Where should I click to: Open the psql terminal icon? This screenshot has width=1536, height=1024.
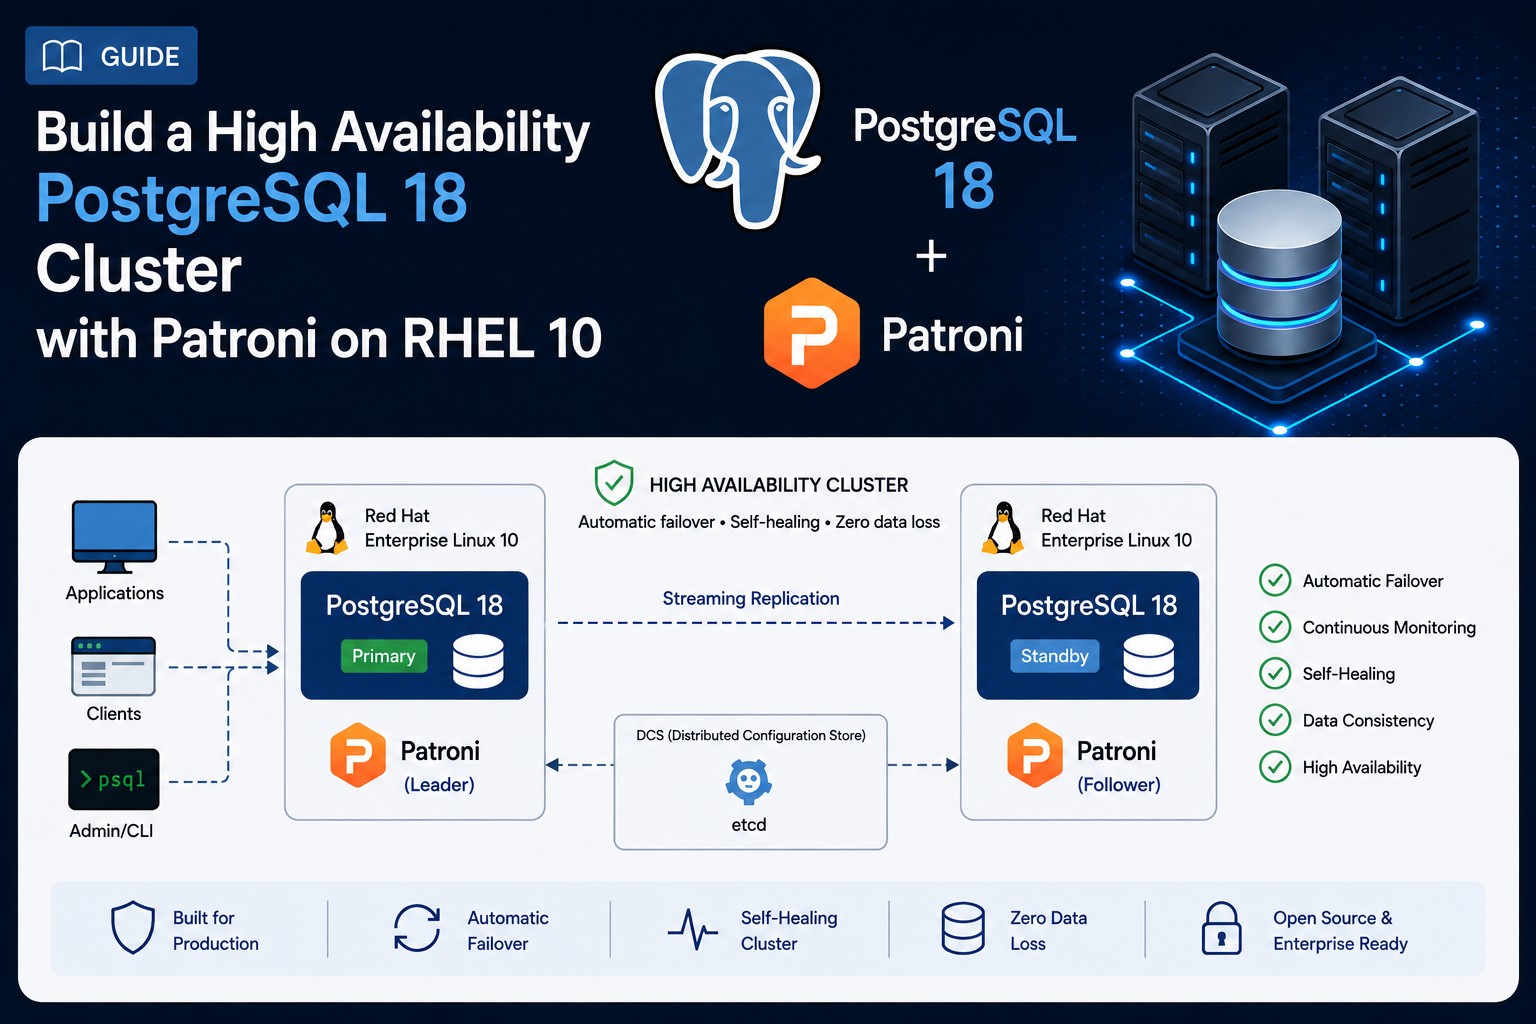click(x=114, y=779)
